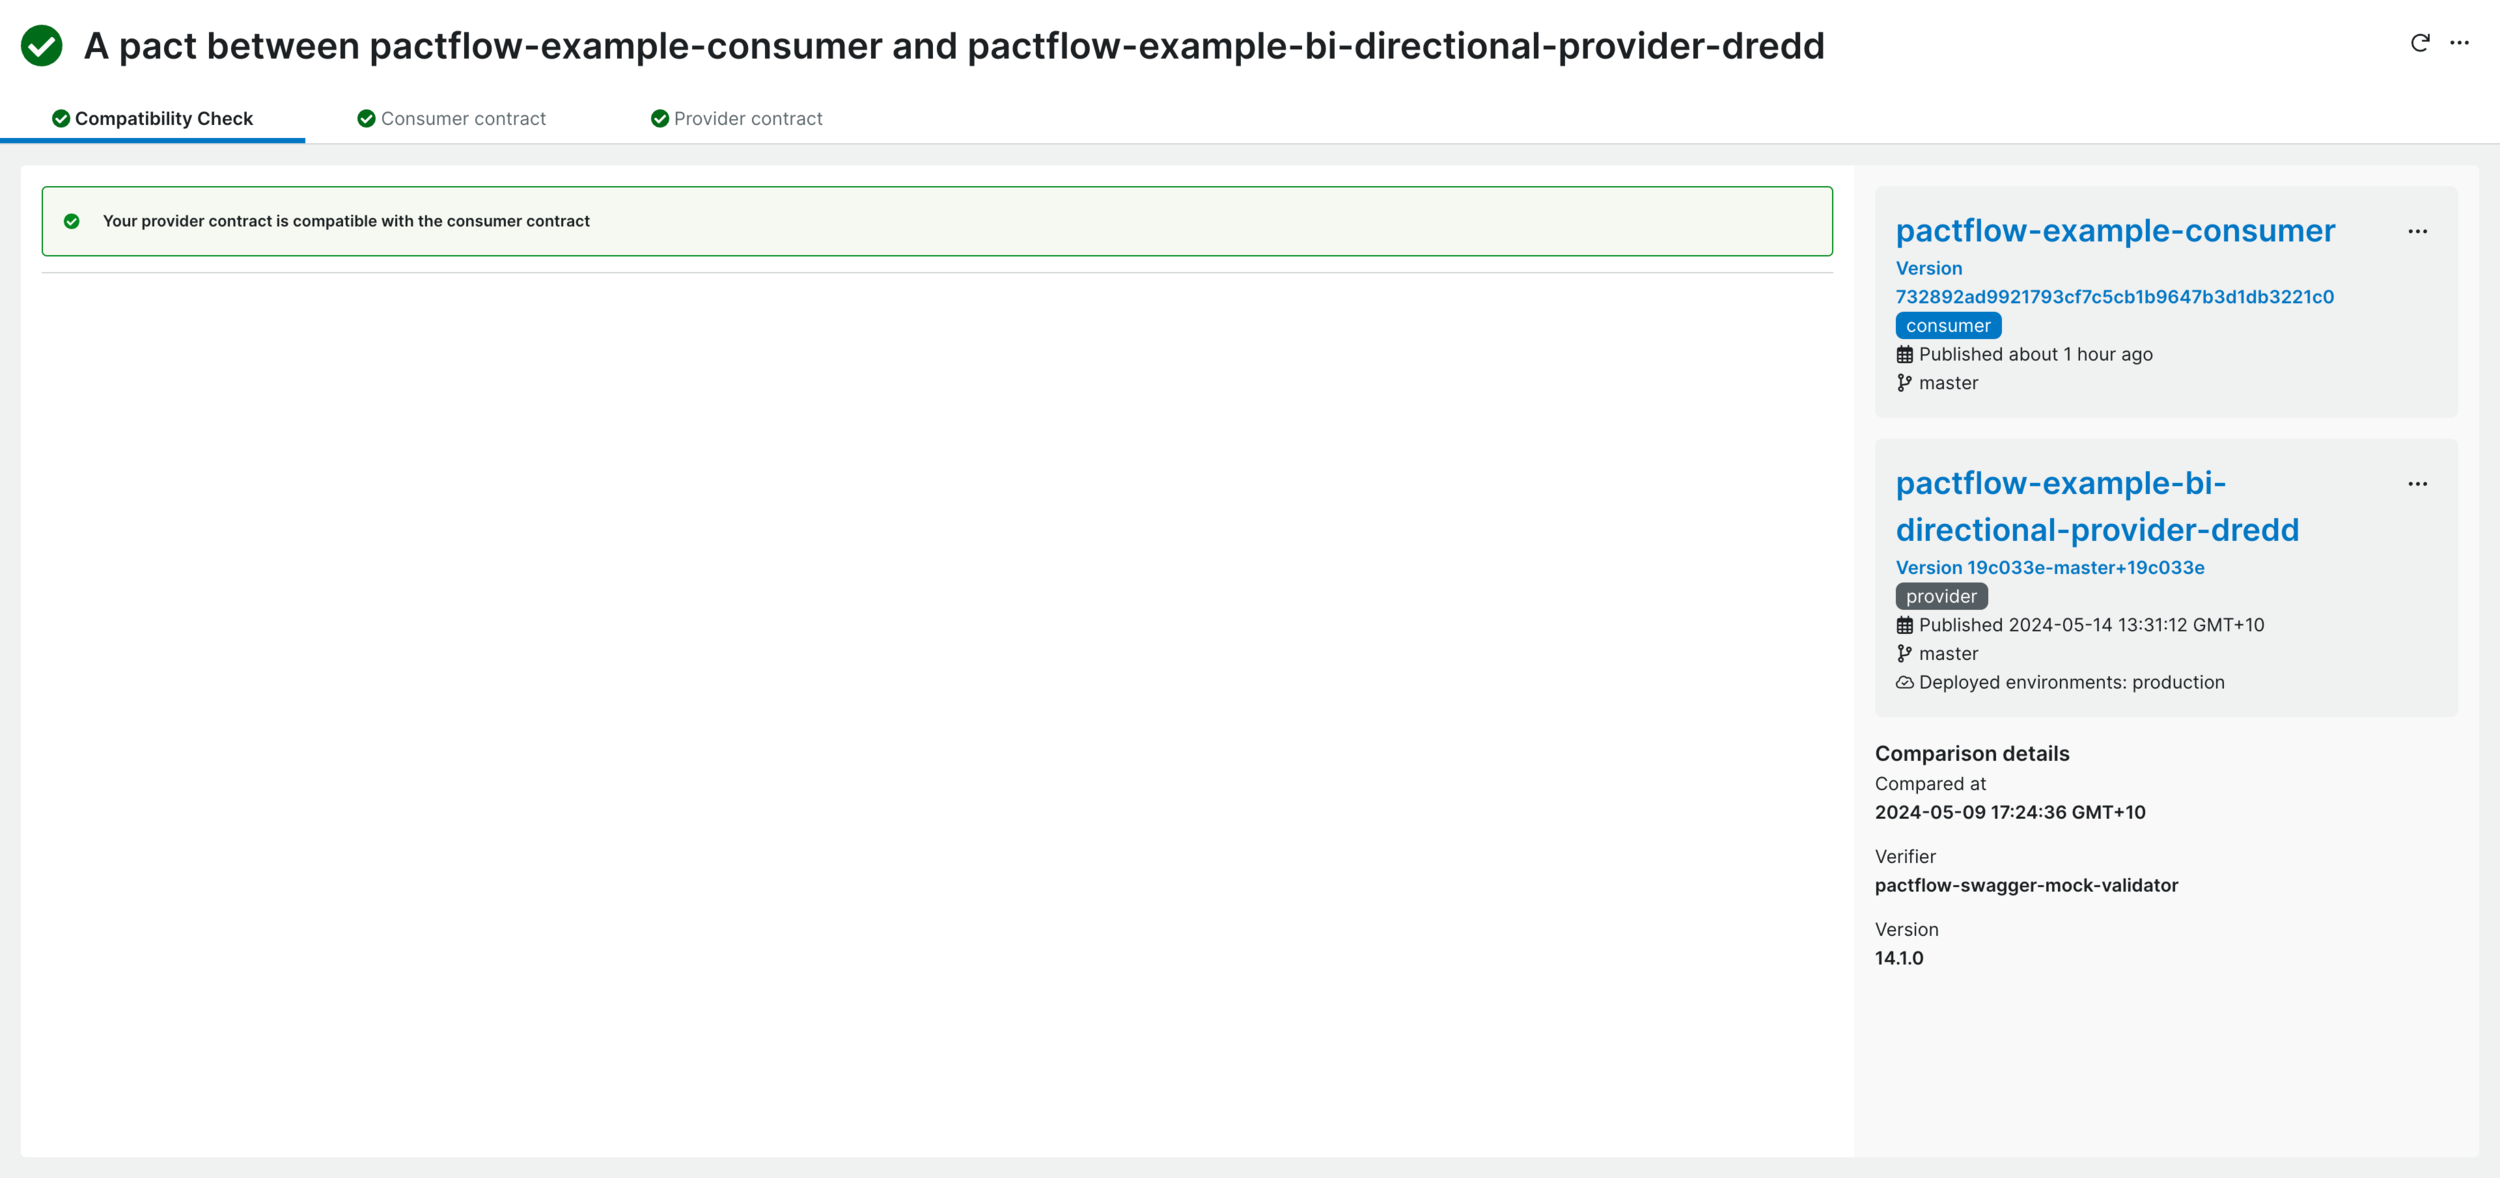Open the pactflow-example-consumer link

(x=2115, y=230)
